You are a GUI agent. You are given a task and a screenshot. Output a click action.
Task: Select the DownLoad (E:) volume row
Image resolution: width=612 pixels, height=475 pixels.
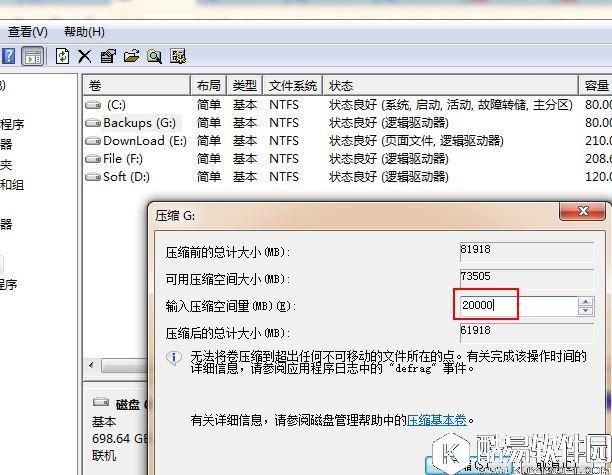(347, 141)
